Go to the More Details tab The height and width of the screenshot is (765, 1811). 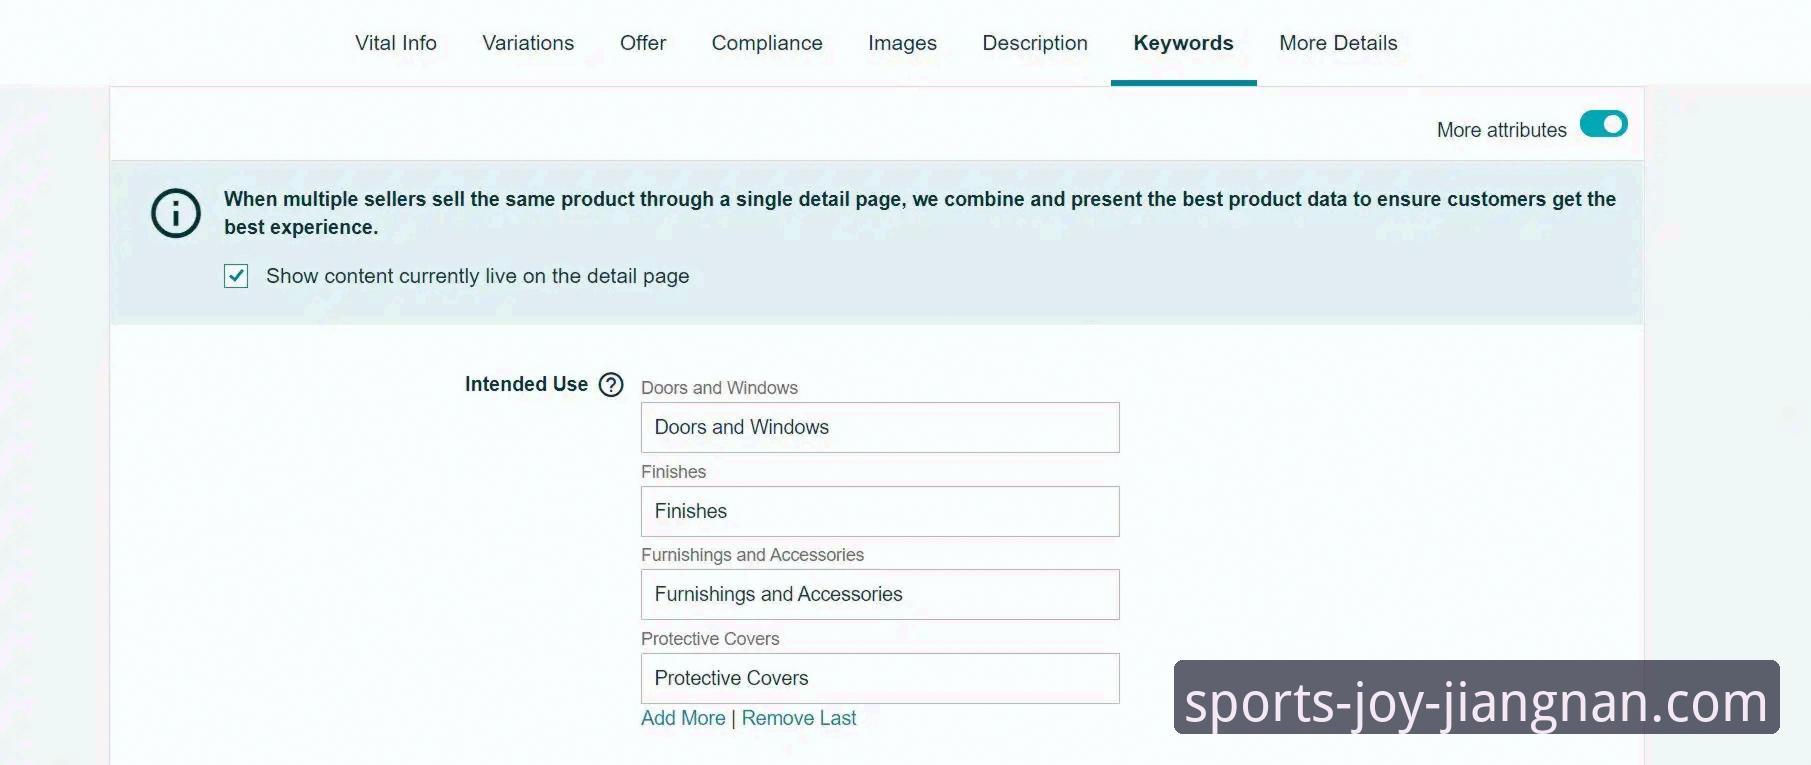1338,43
